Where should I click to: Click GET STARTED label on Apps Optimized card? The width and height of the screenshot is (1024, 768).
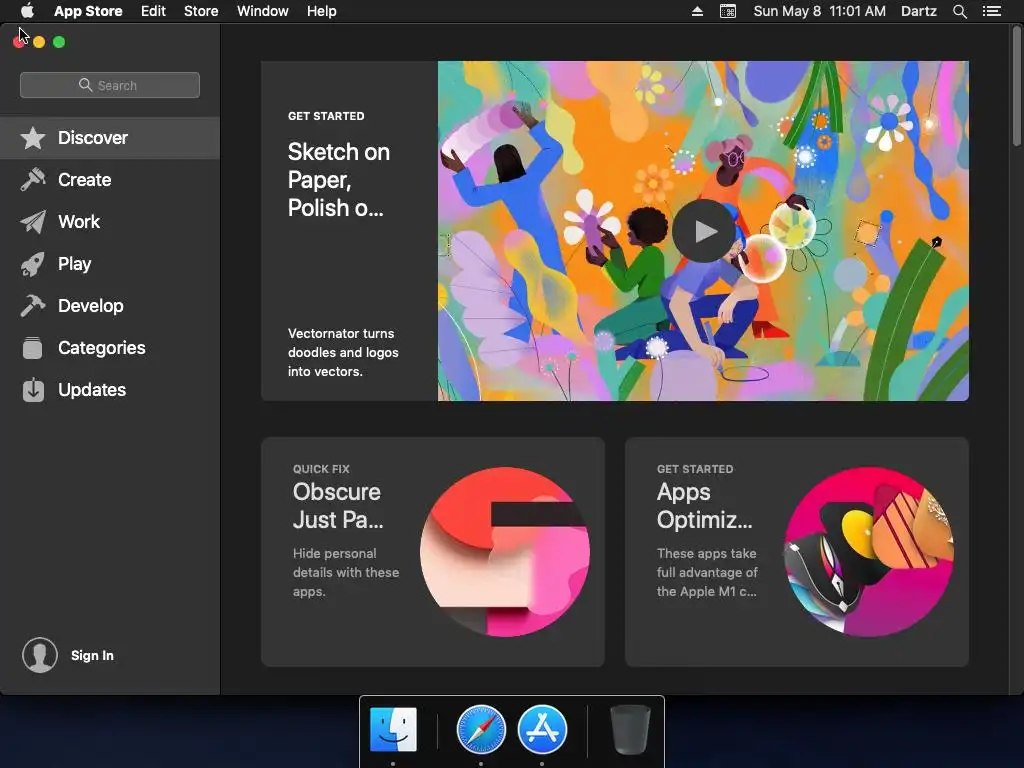[695, 469]
